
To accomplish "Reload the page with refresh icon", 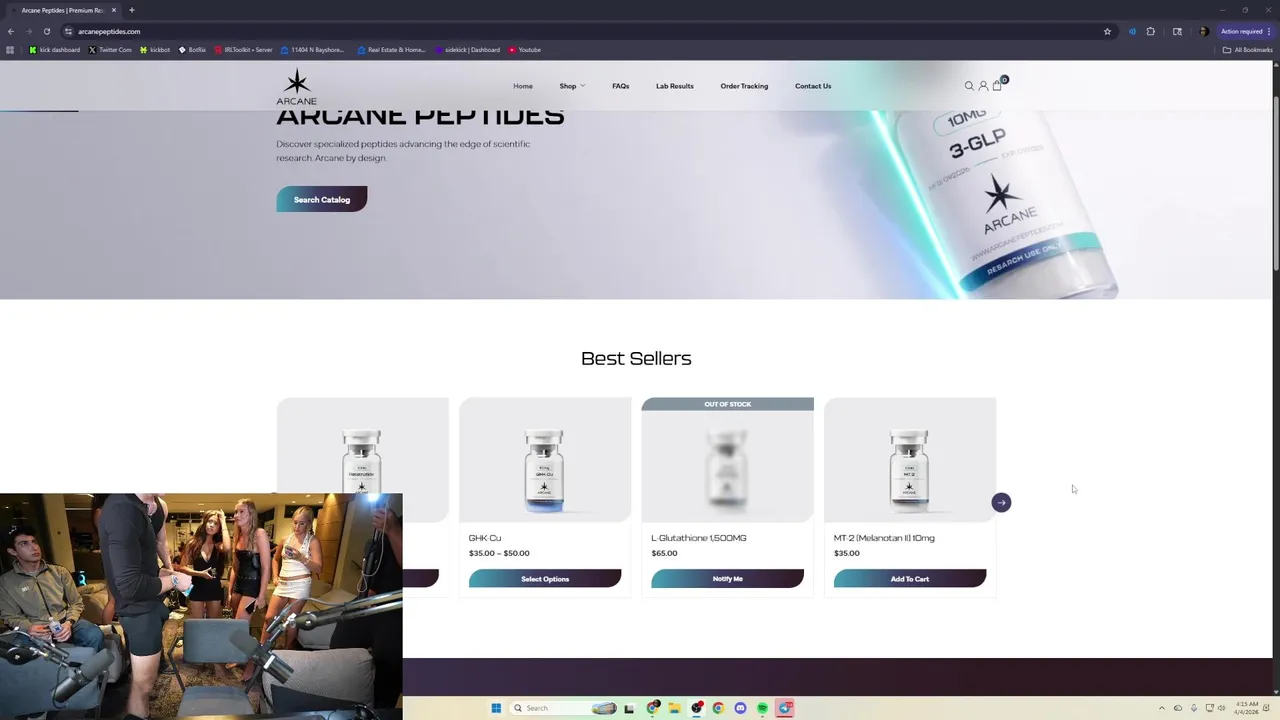I will 46,31.
